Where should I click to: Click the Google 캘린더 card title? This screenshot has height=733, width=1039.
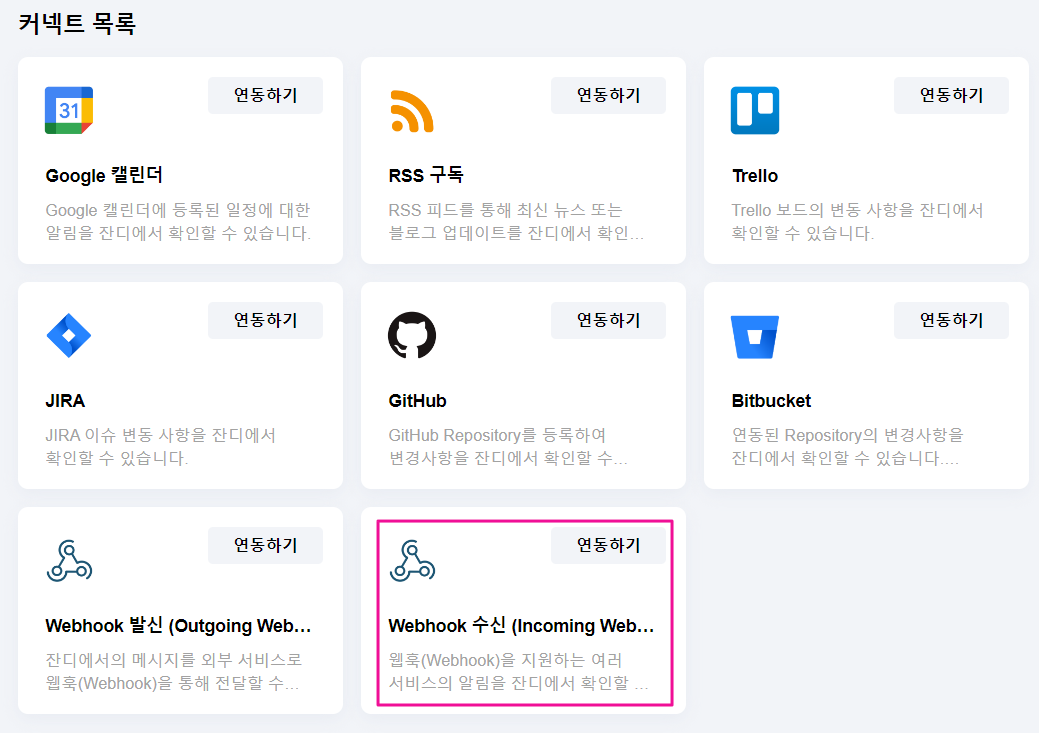coord(104,176)
